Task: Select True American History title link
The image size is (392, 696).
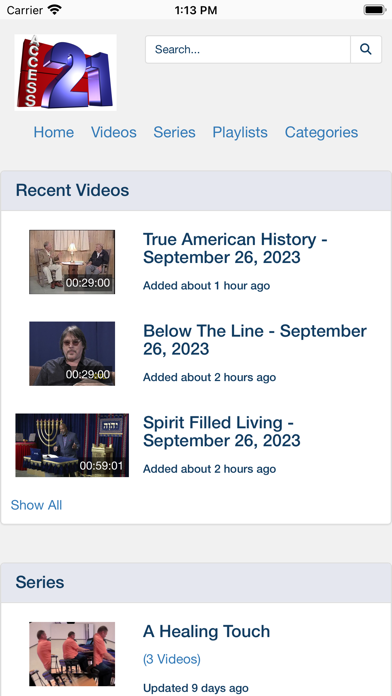Action: point(235,248)
